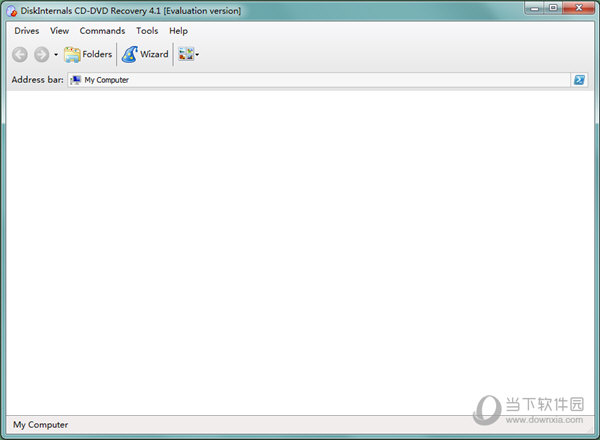The height and width of the screenshot is (440, 600).
Task: Open the View menu
Action: point(59,31)
